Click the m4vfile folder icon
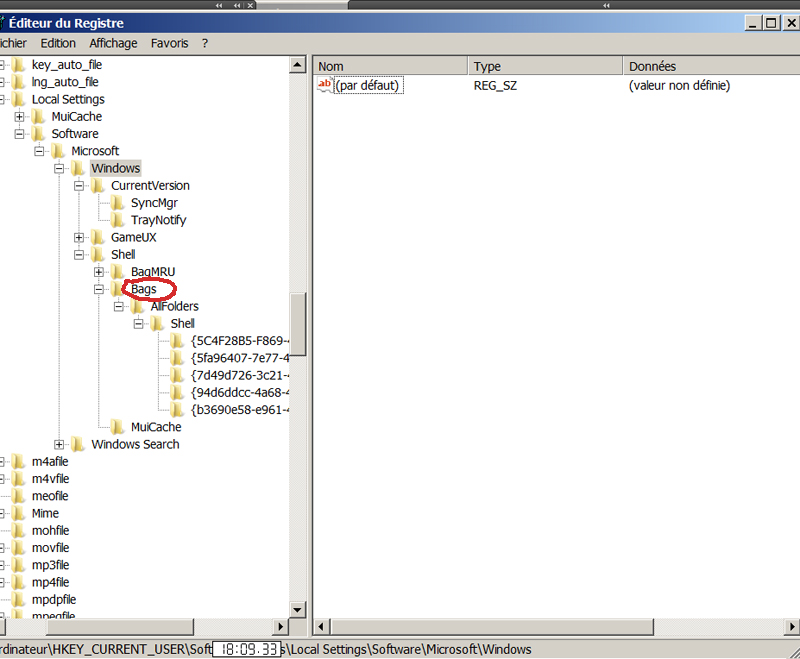Viewport: 800px width, 659px height. [18, 479]
